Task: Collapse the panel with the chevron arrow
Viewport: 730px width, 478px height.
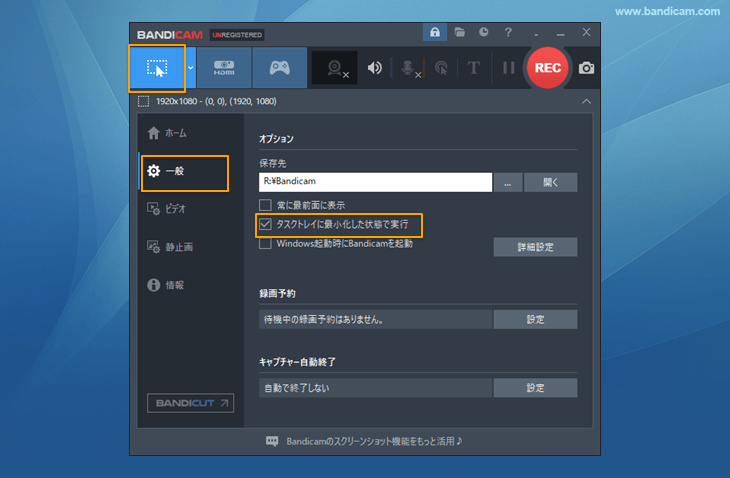Action: pos(586,101)
